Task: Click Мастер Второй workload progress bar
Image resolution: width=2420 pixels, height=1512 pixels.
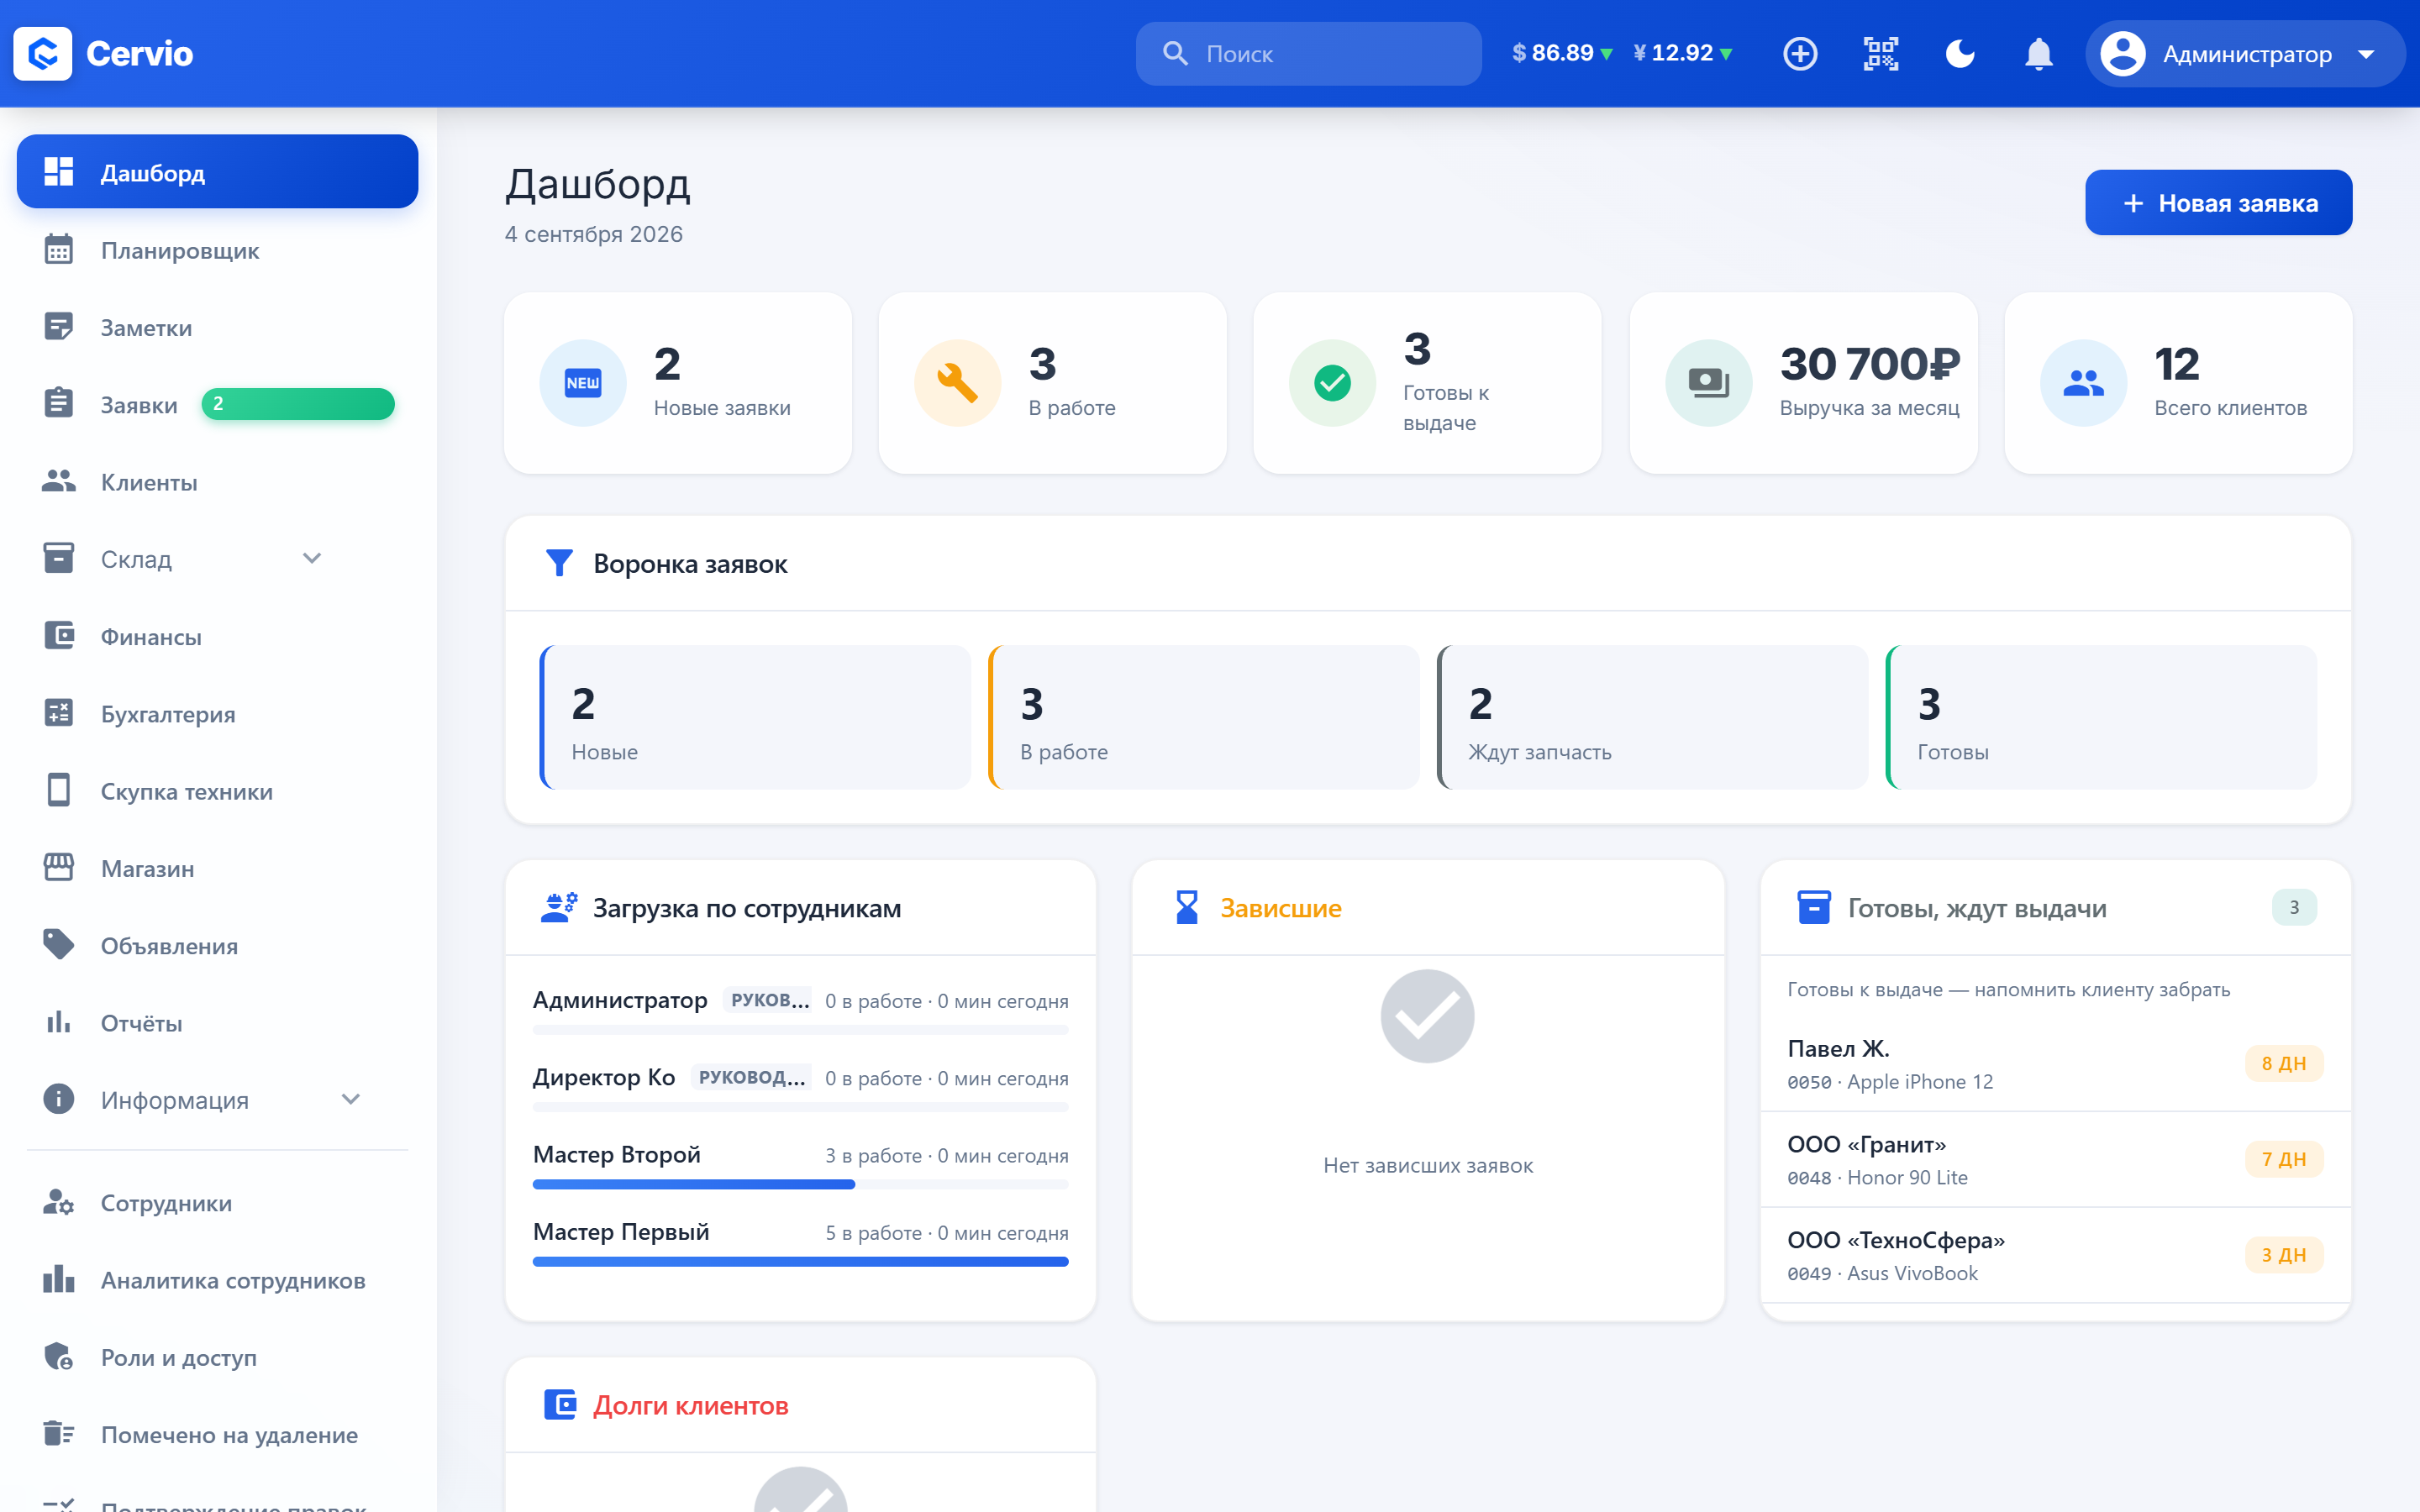Action: click(800, 1185)
